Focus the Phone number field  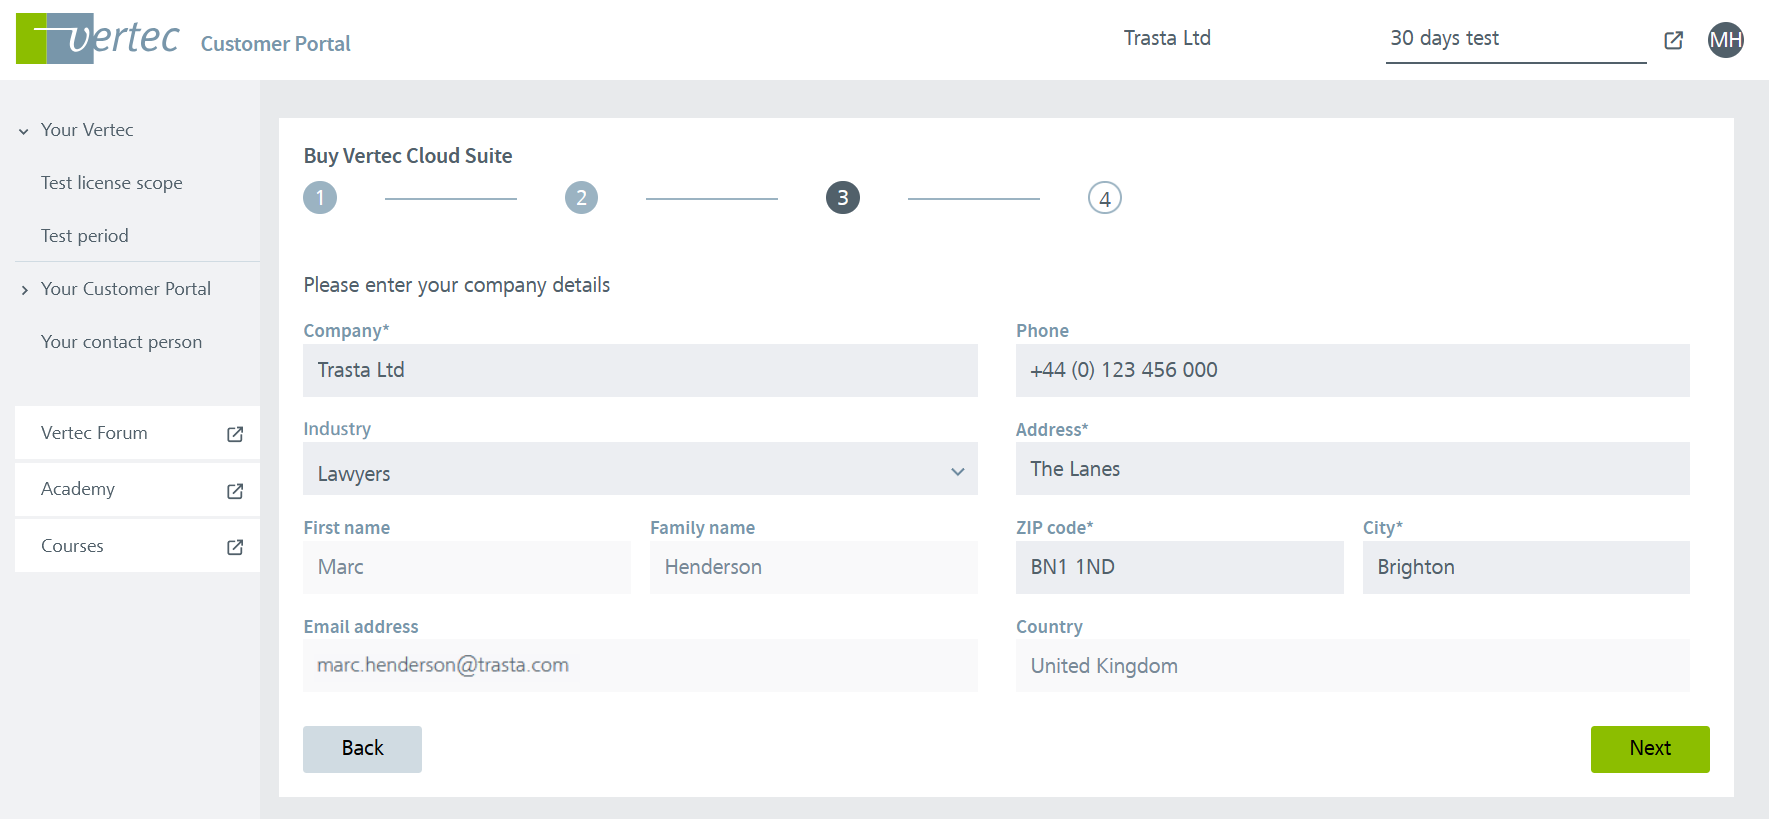(x=1352, y=371)
